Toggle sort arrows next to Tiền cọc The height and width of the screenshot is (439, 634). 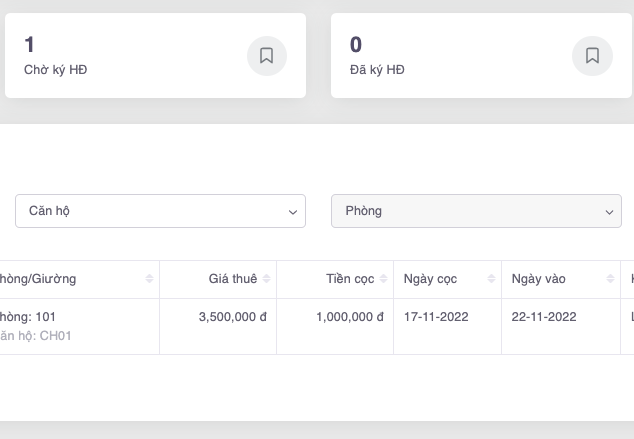pyautogui.click(x=383, y=279)
